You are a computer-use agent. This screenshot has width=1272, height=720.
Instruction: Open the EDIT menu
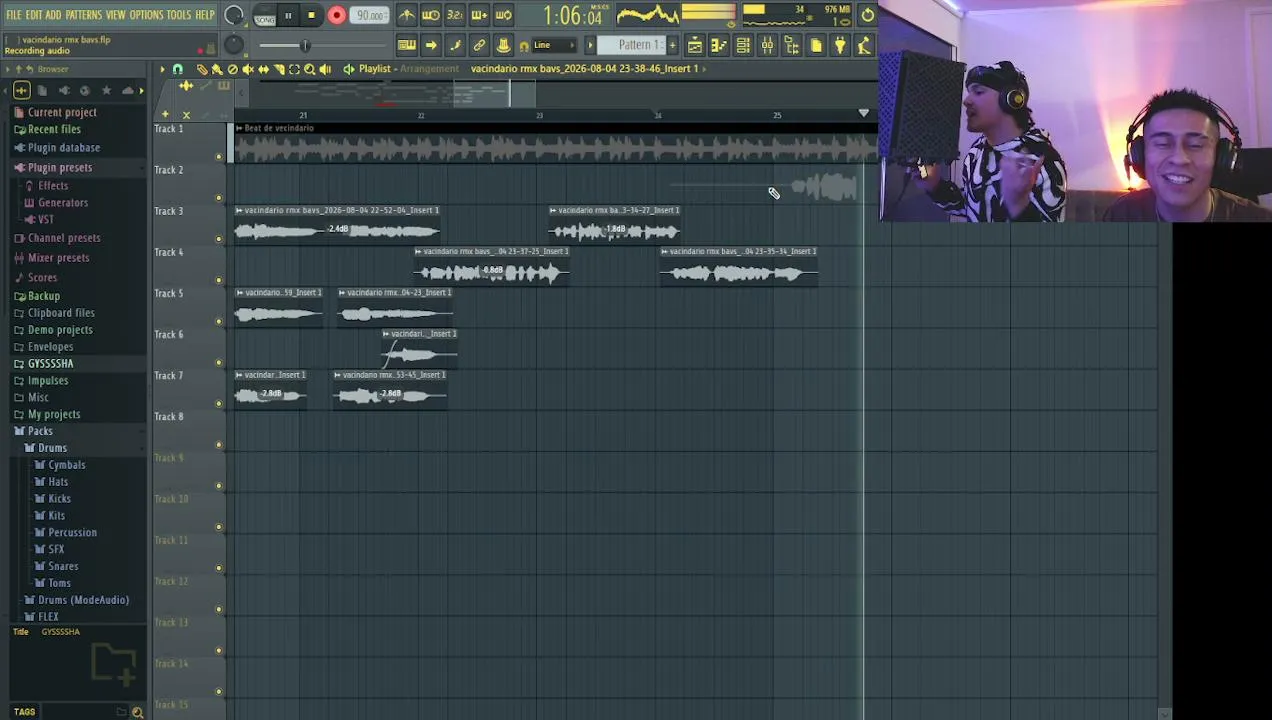coord(34,15)
